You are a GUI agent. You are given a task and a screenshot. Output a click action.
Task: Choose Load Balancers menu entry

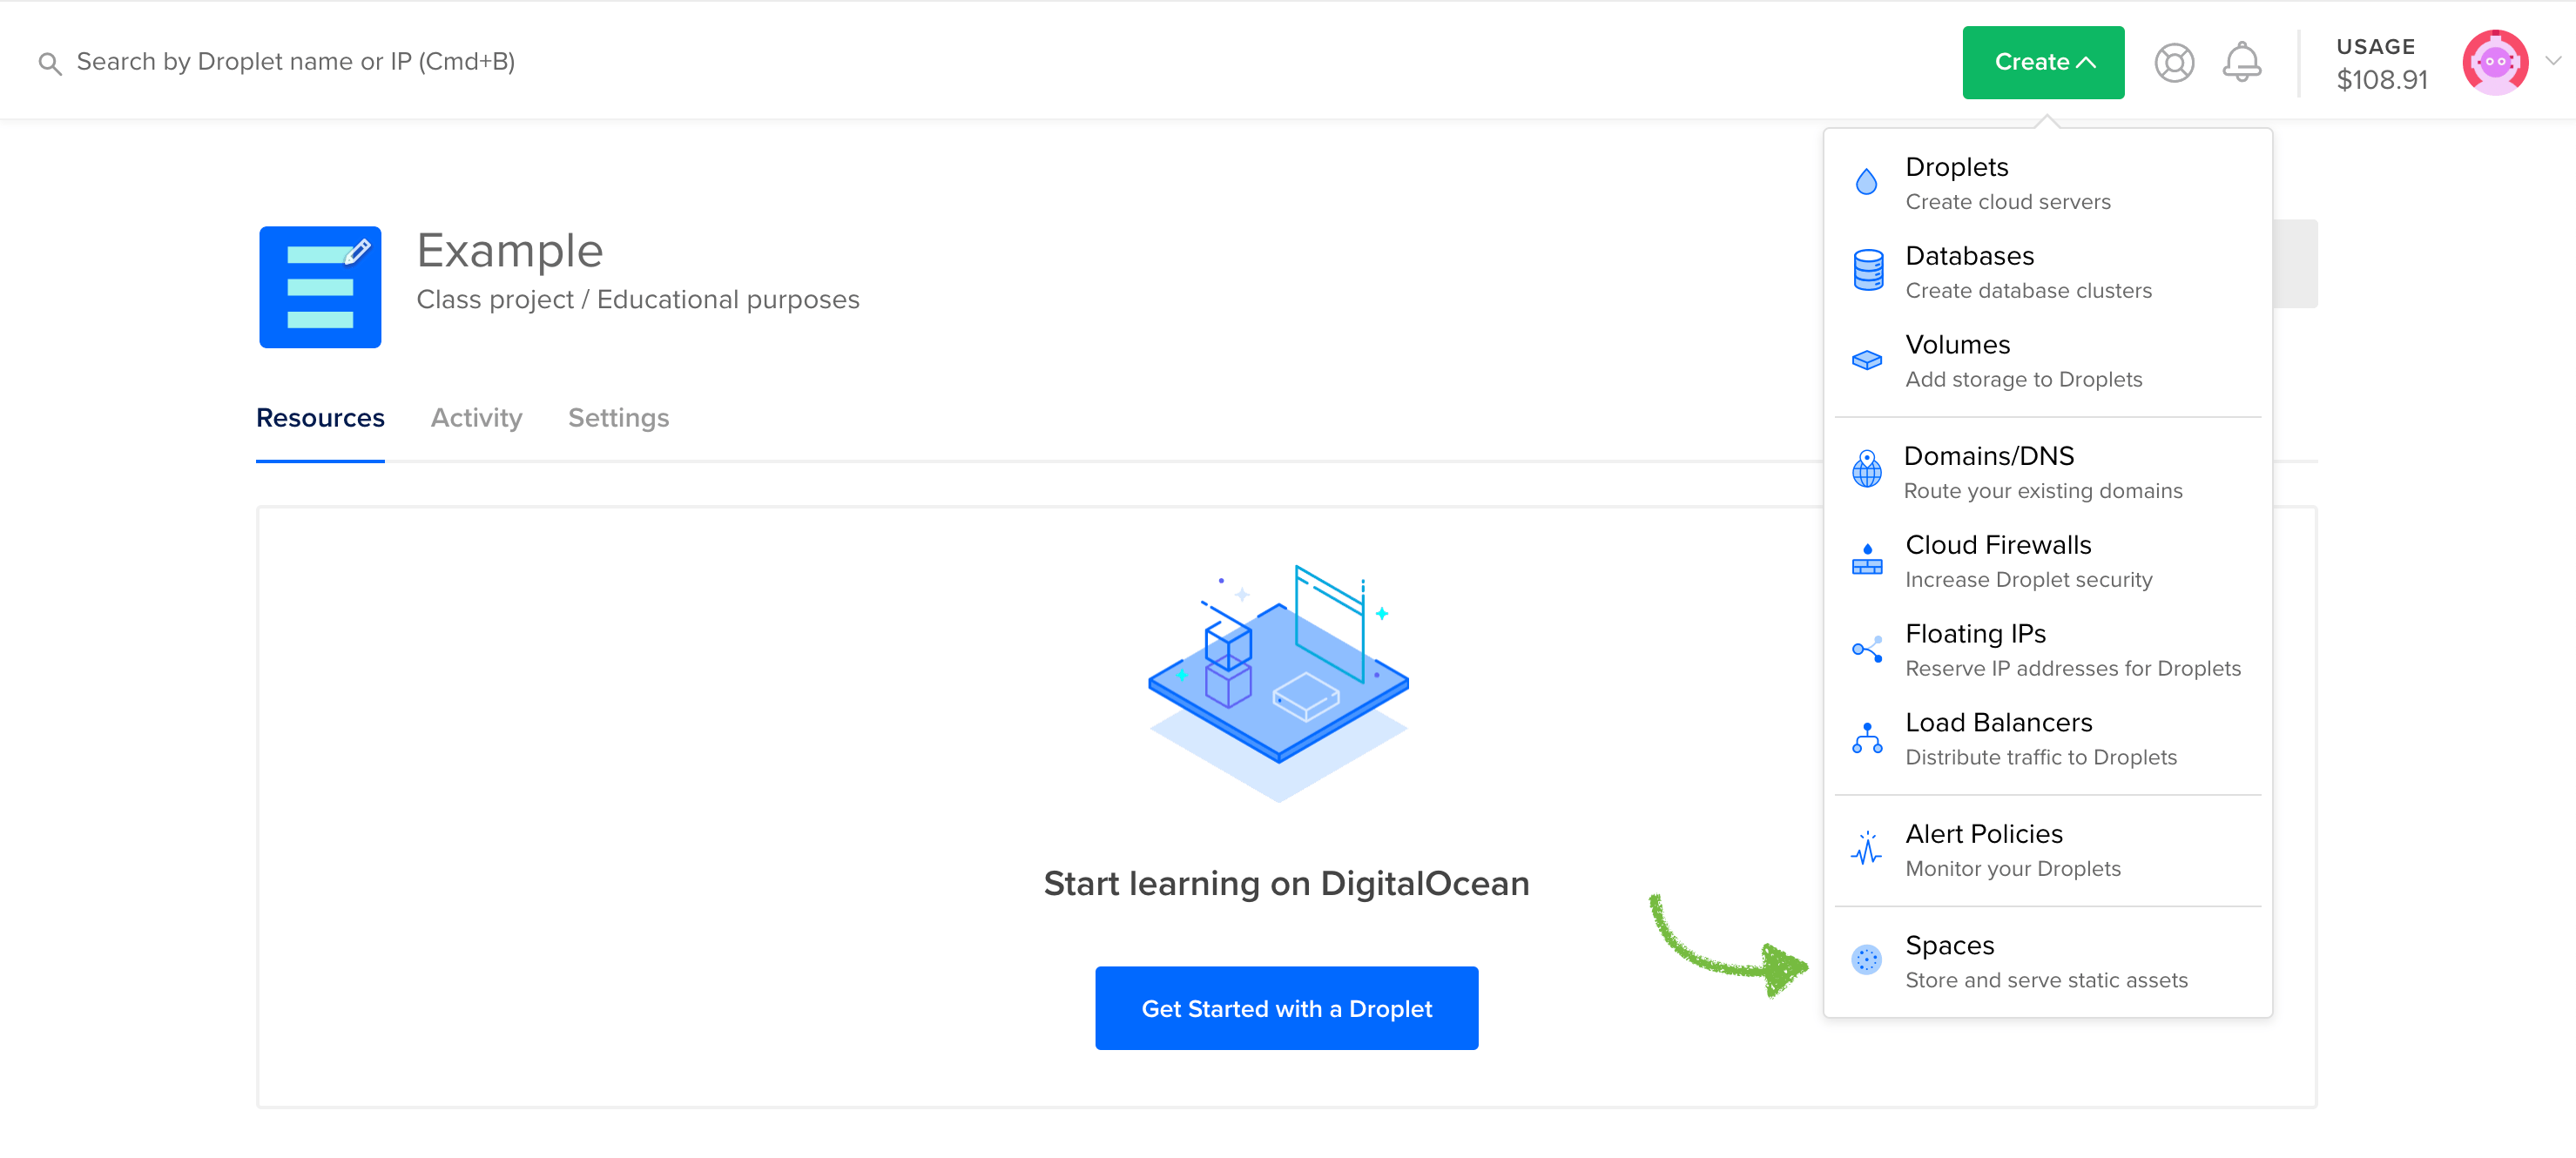(x=2047, y=739)
